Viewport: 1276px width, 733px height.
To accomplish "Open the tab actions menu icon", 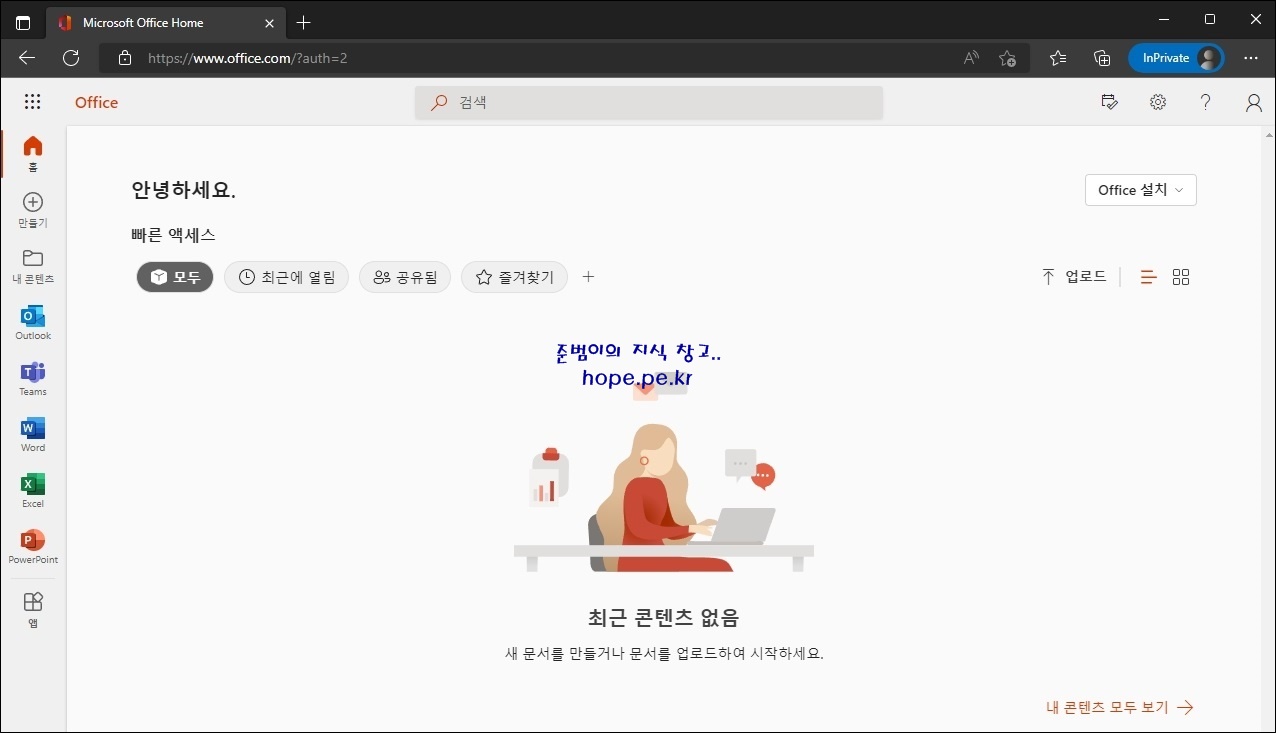I will tap(23, 22).
